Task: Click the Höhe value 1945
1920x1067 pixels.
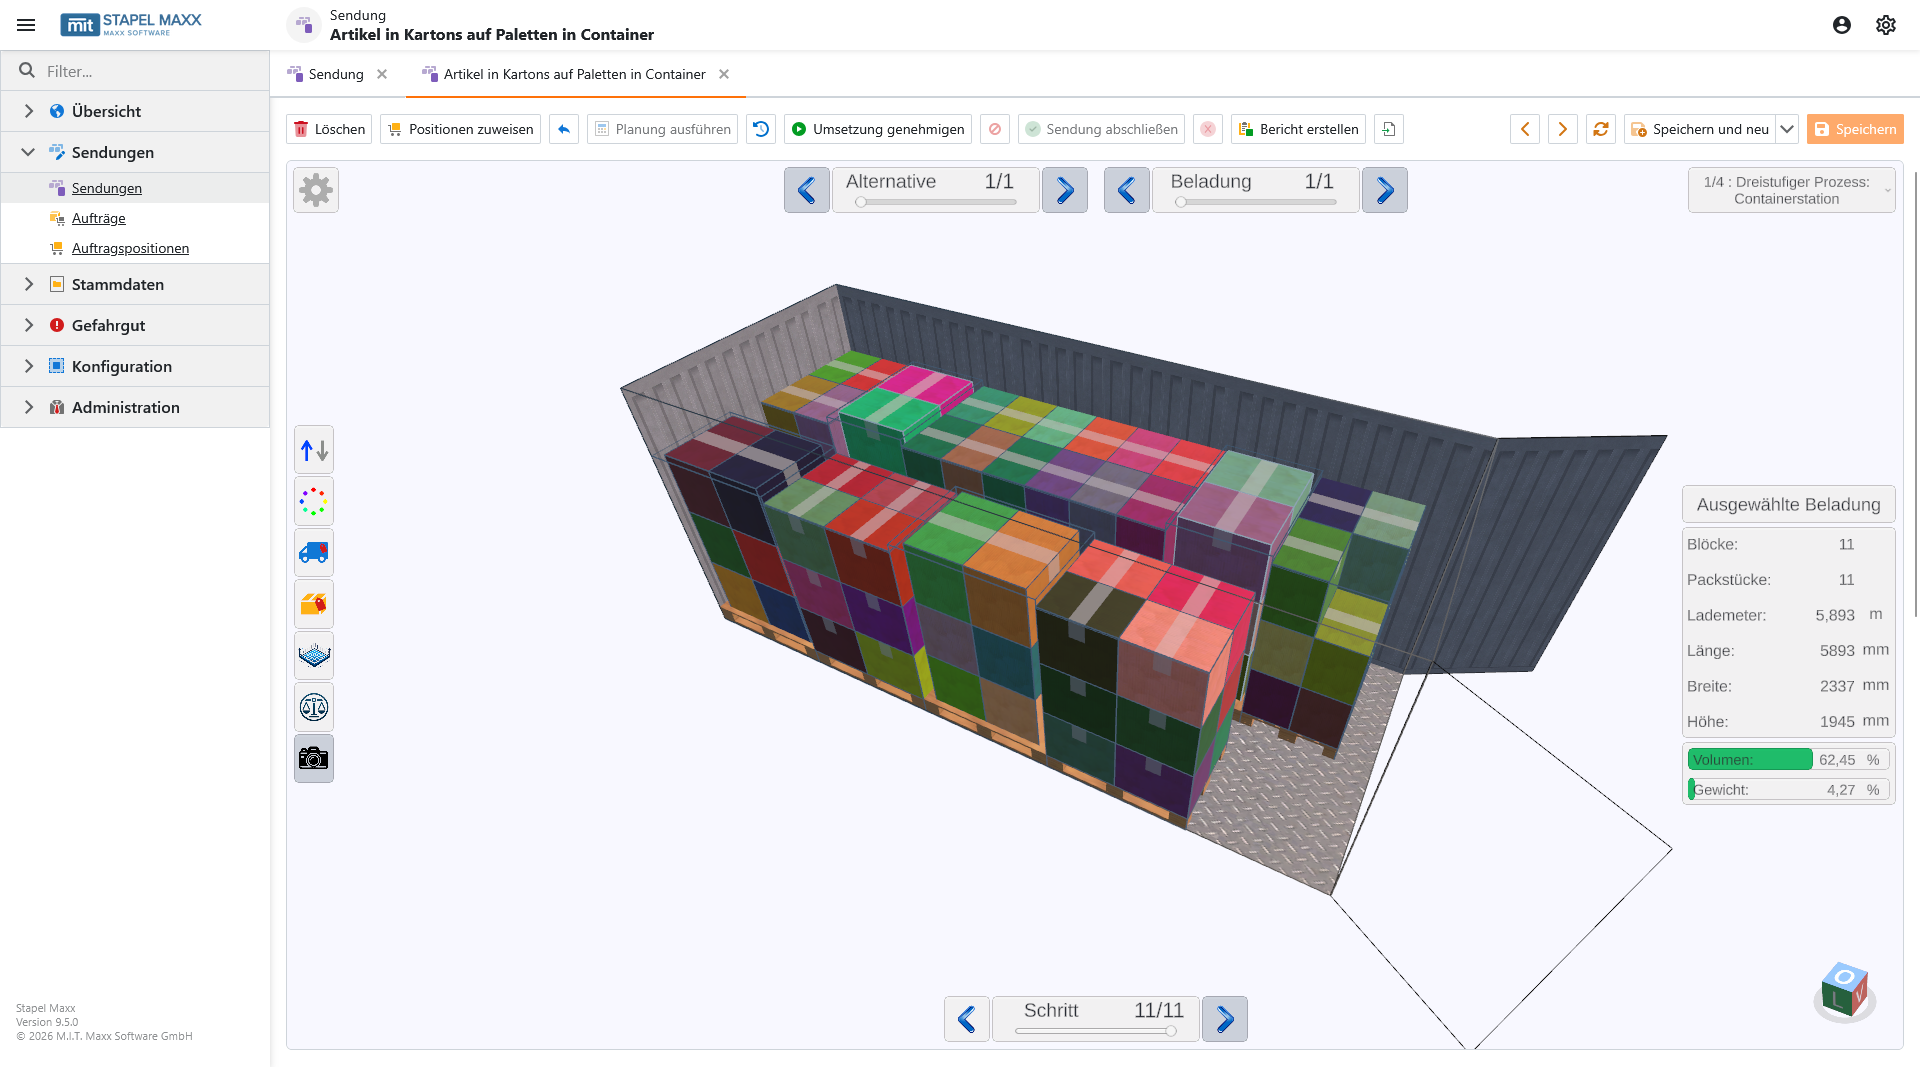Action: (x=1837, y=722)
